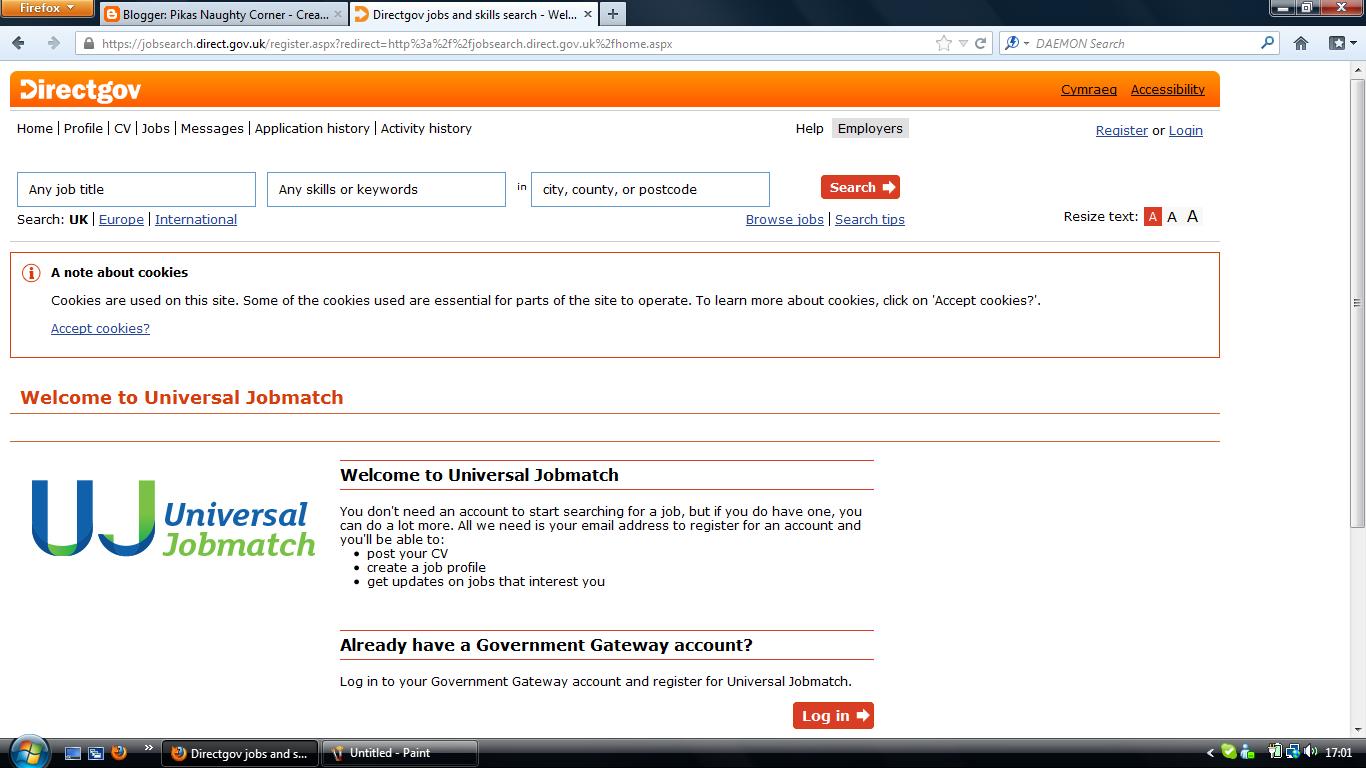Focus the Any skills or keywords field

click(x=386, y=189)
